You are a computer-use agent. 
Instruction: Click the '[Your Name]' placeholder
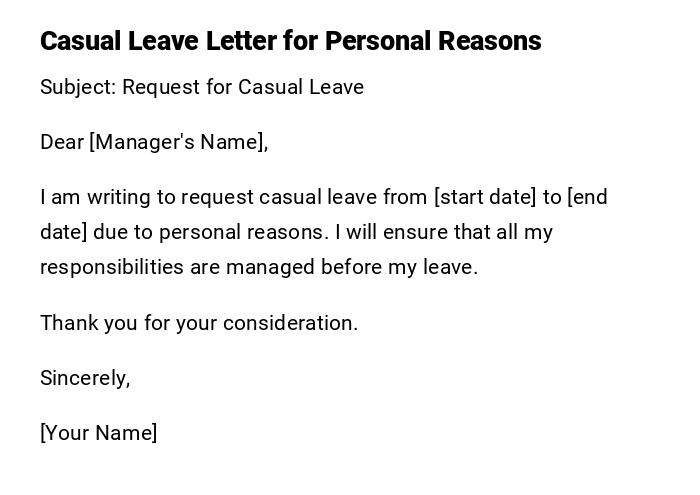point(99,433)
